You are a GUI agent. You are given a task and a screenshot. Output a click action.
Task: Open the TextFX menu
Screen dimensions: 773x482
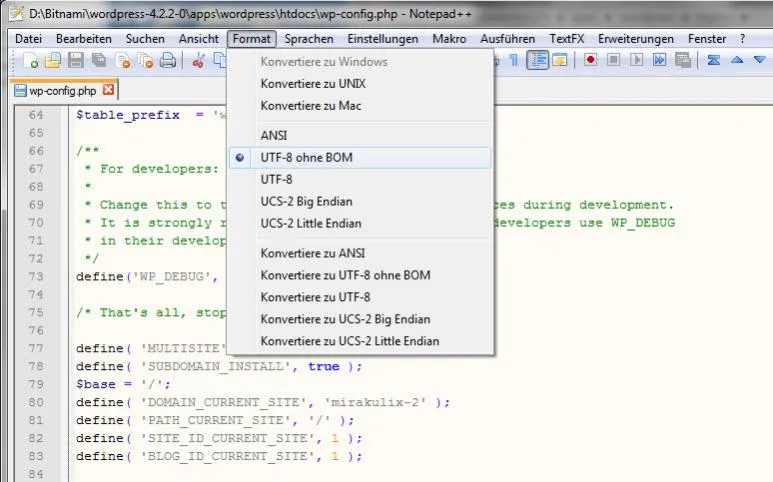(566, 39)
